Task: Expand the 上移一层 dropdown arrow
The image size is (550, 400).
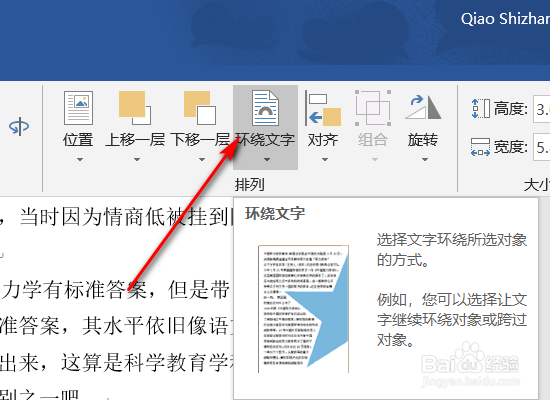Action: click(x=137, y=160)
